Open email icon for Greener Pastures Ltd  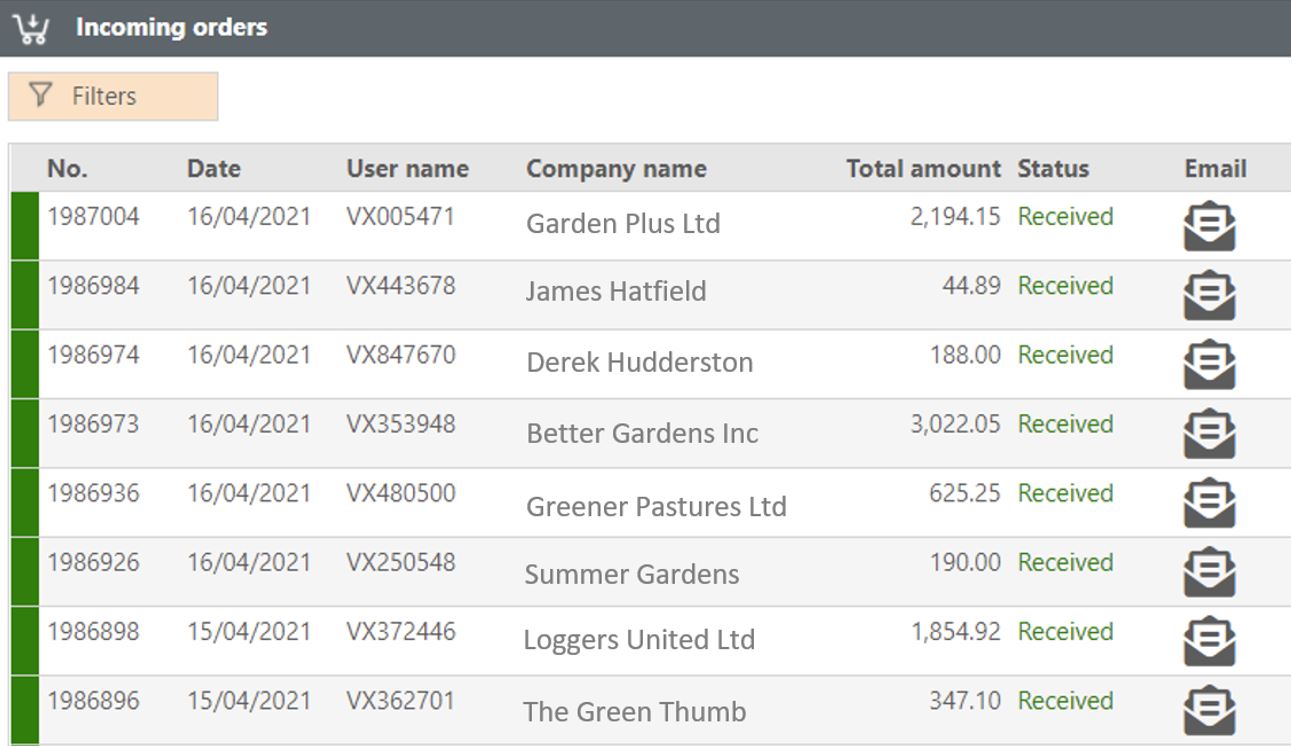click(1209, 502)
